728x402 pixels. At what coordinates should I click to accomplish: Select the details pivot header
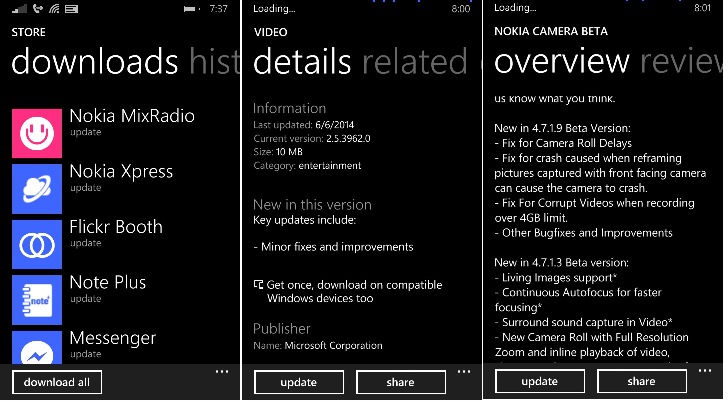[x=302, y=62]
